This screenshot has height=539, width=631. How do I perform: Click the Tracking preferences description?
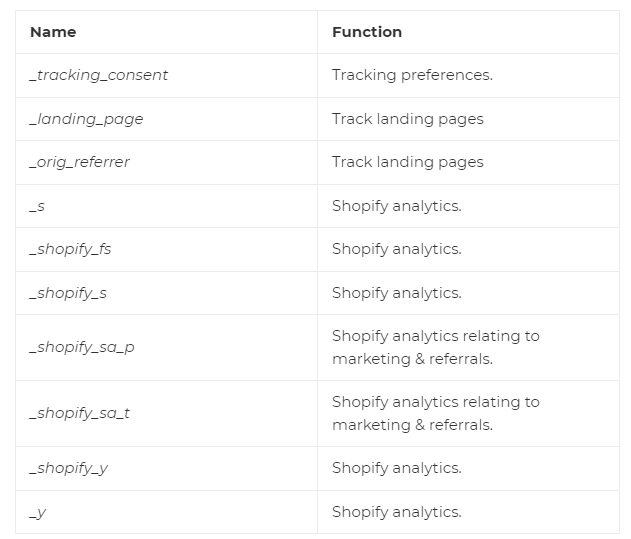(412, 75)
